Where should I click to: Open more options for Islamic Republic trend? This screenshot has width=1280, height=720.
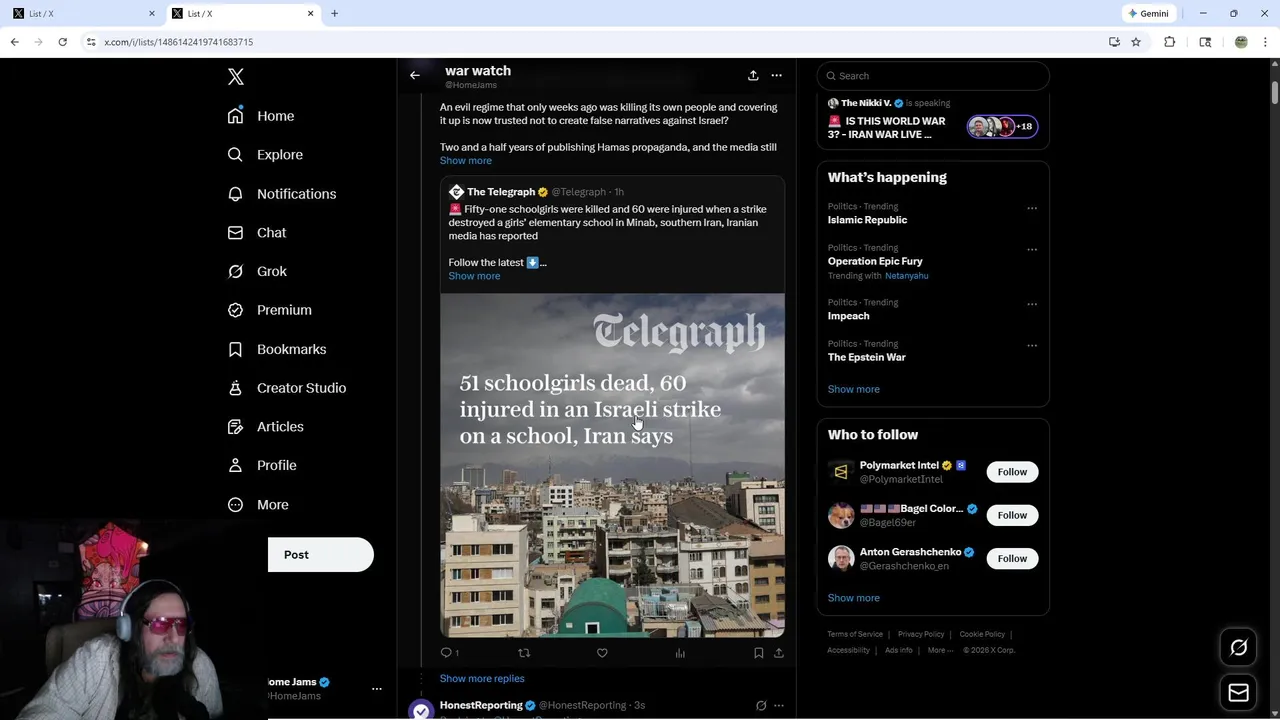click(x=1032, y=209)
